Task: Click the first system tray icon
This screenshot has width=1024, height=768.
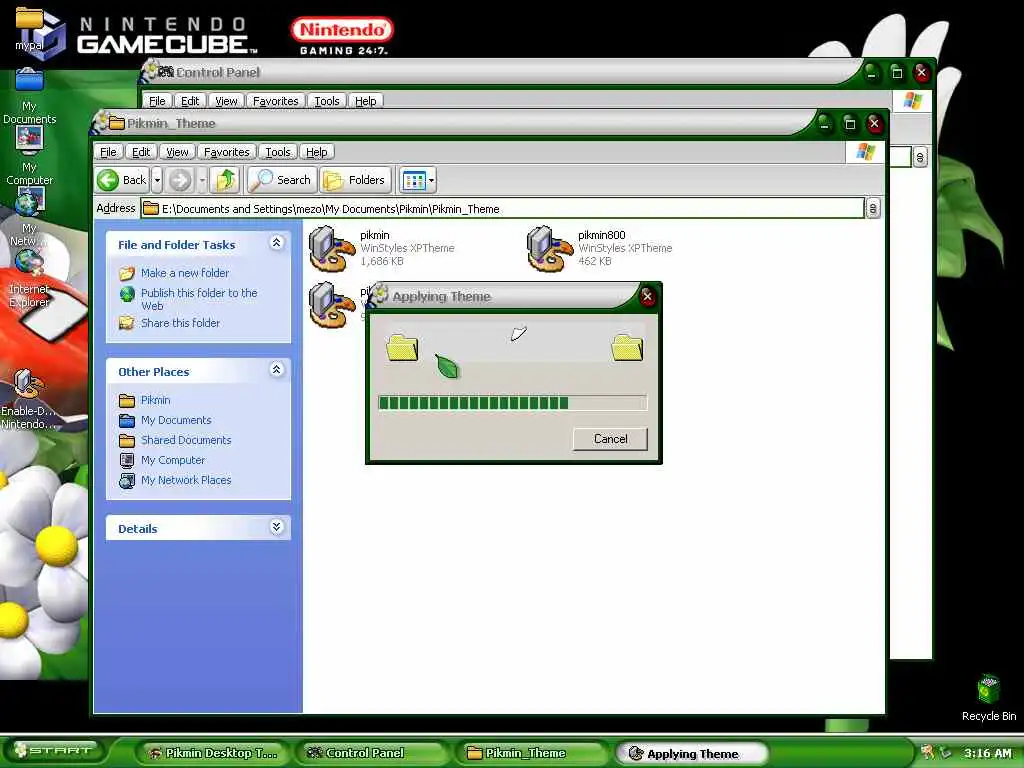Action: pos(927,752)
